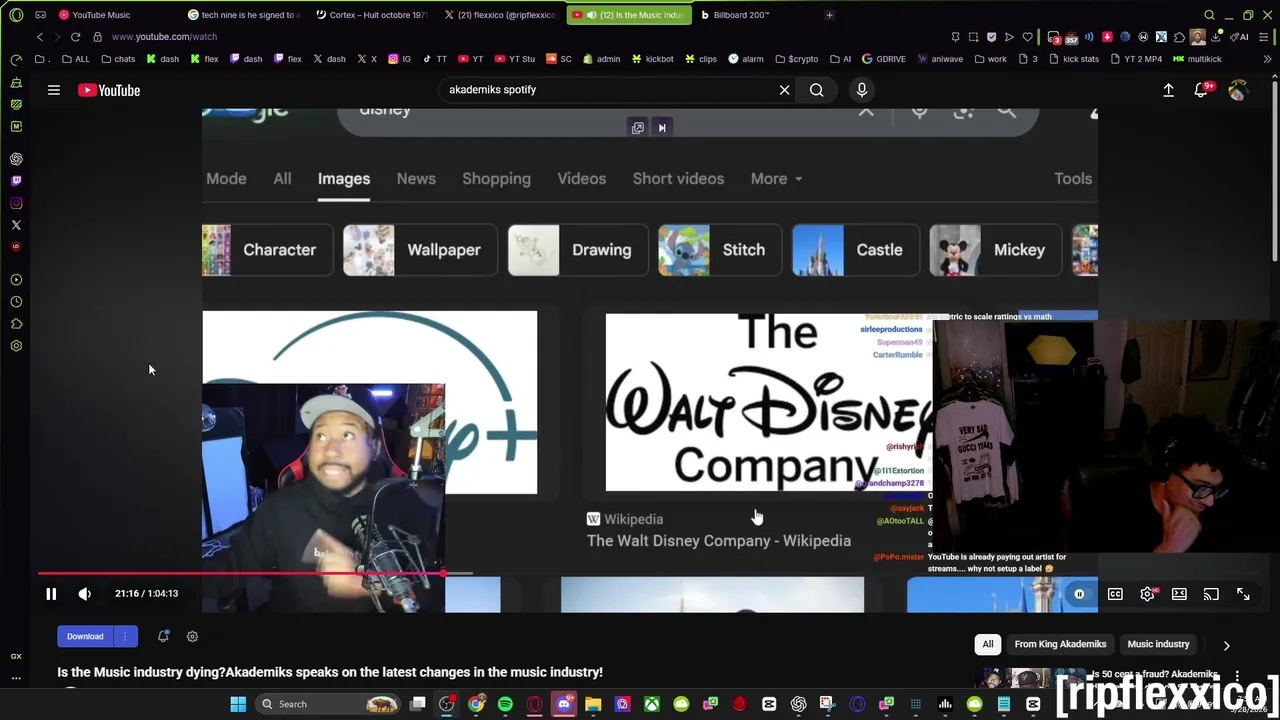This screenshot has width=1280, height=720.
Task: Enter fullscreen on the video player
Action: tap(1243, 594)
